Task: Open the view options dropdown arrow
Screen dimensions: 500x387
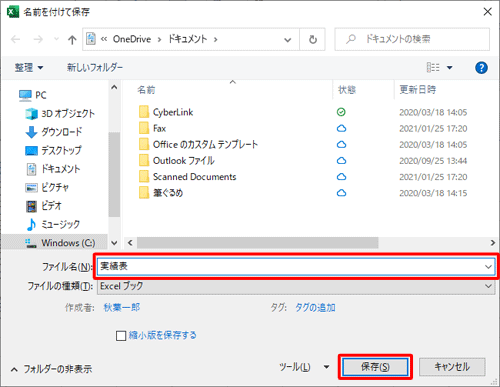Action: pos(449,68)
